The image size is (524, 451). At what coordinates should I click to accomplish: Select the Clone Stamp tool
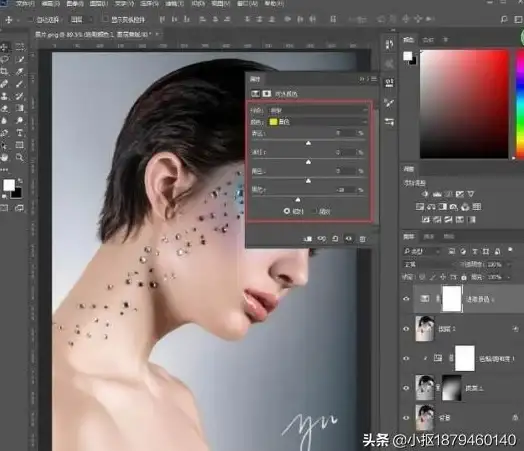click(x=5, y=97)
